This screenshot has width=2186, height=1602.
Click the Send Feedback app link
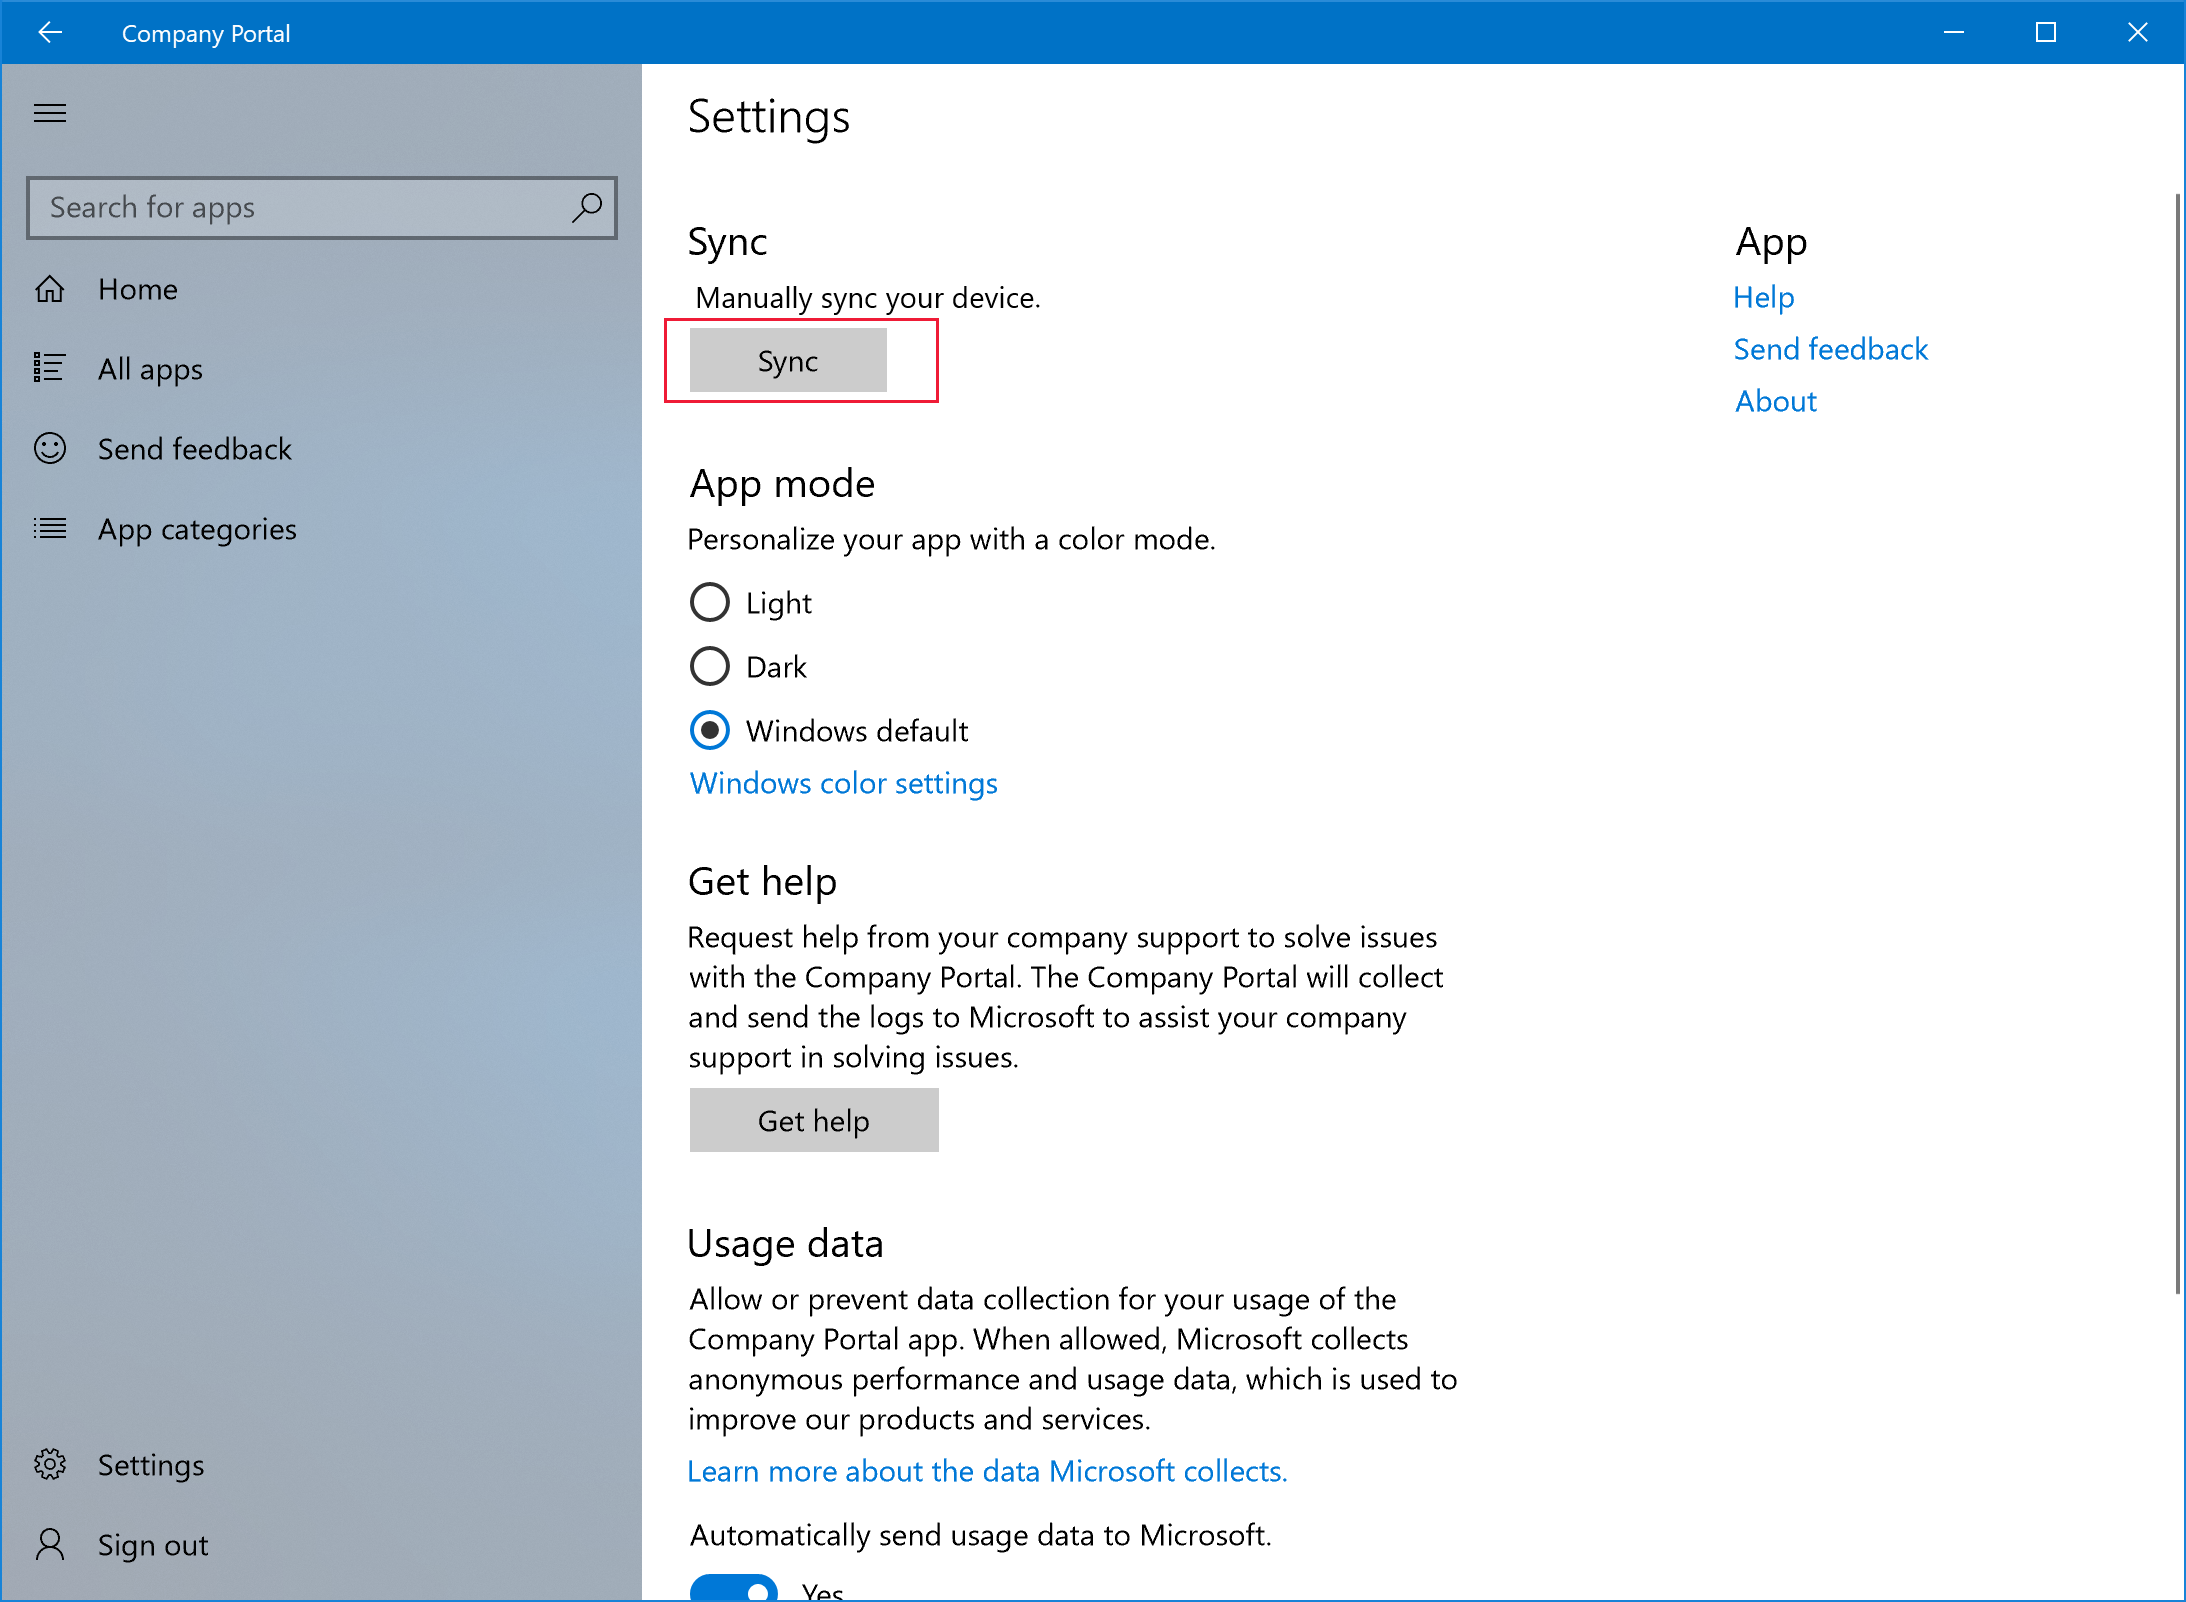1831,350
